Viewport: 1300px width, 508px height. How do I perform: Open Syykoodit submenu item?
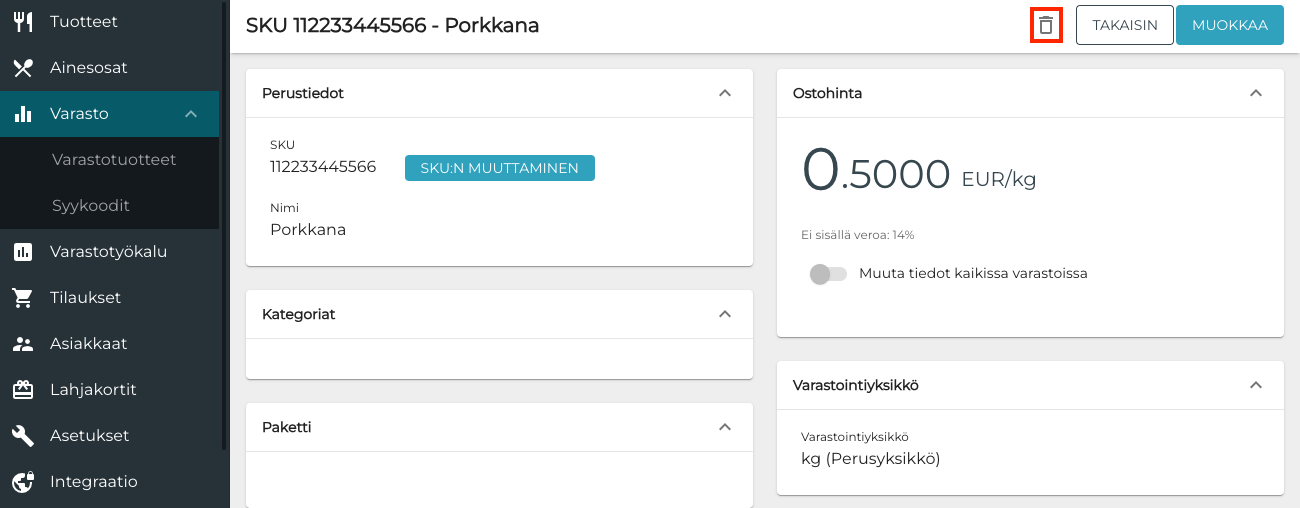tap(91, 206)
